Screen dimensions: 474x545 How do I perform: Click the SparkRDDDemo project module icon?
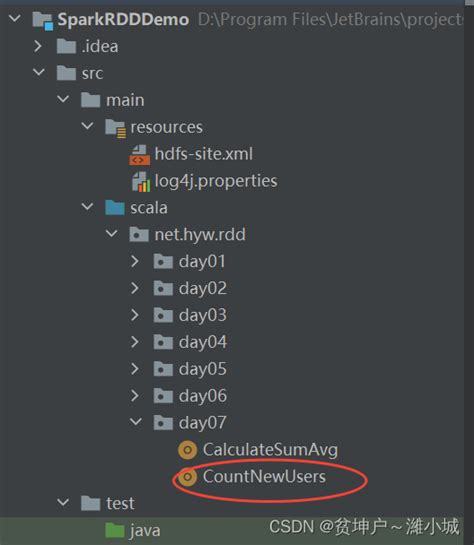click(x=43, y=20)
